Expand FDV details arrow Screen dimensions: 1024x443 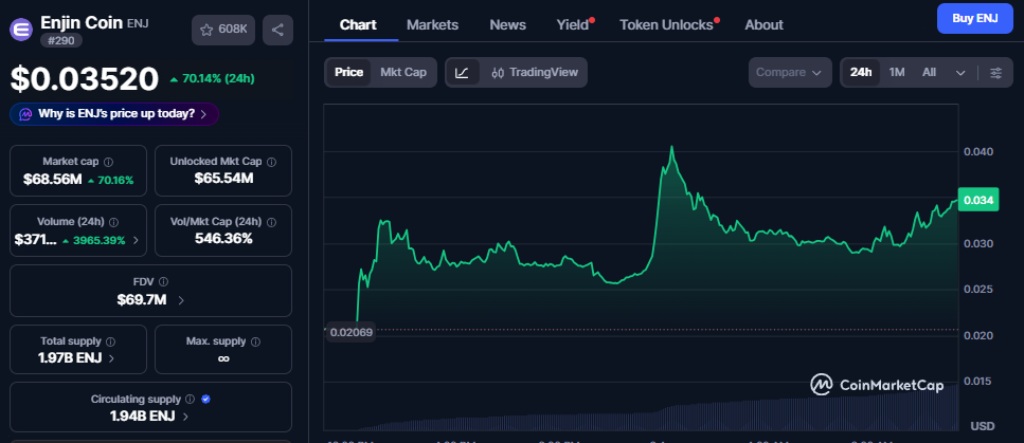tap(181, 301)
